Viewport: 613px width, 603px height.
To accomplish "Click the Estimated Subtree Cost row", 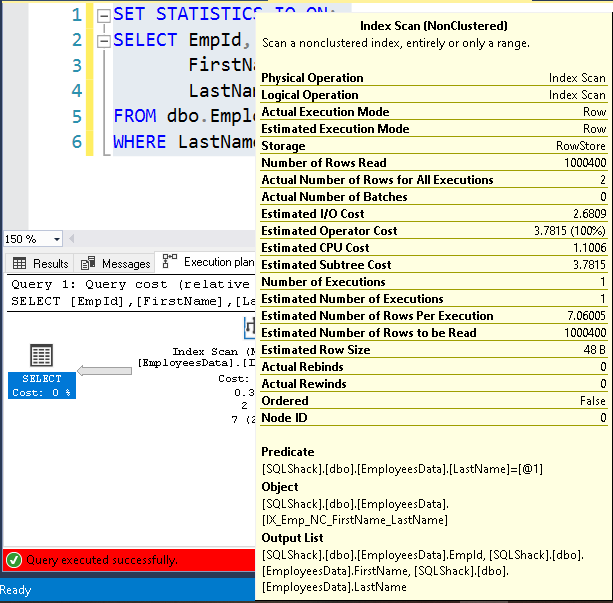I will (x=434, y=265).
